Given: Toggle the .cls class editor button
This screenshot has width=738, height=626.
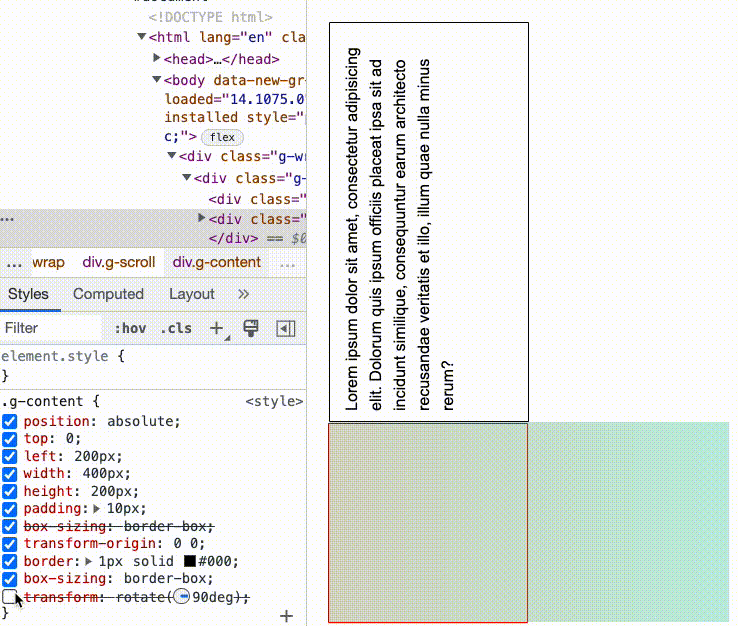Looking at the screenshot, I should click(176, 328).
